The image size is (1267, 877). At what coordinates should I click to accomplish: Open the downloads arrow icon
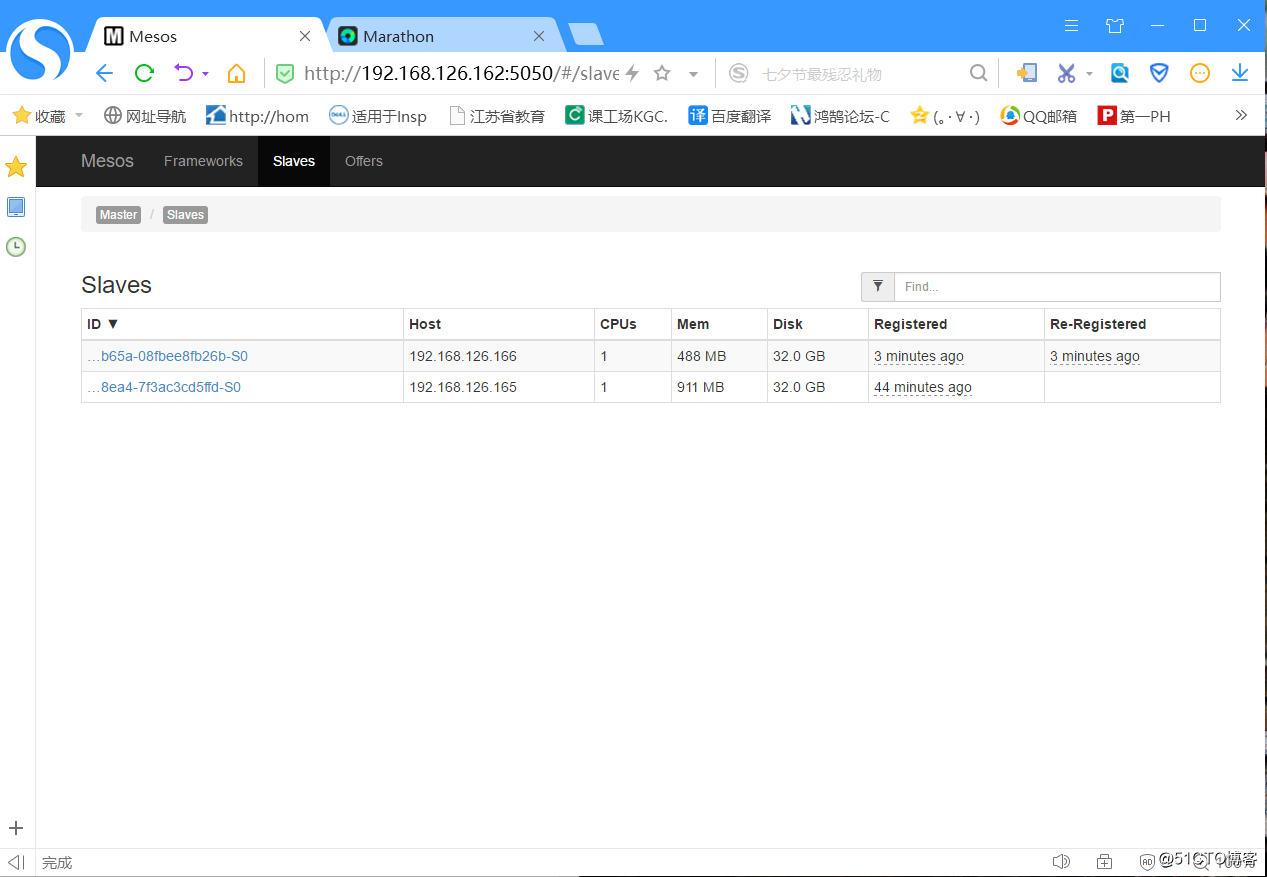(x=1240, y=73)
